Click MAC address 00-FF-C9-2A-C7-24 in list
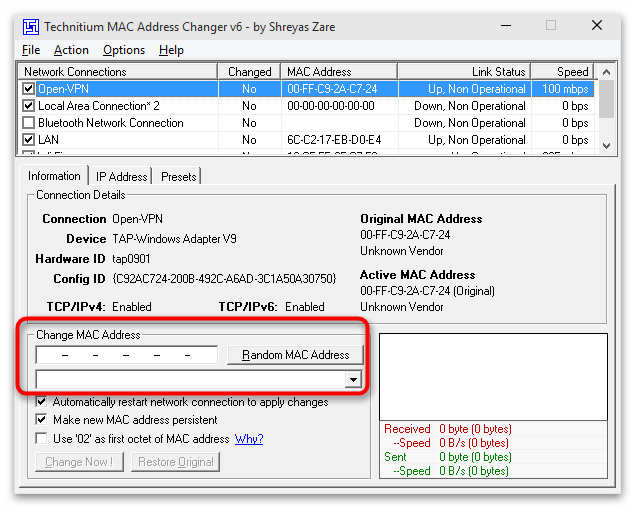The height and width of the screenshot is (508, 635). [332, 89]
